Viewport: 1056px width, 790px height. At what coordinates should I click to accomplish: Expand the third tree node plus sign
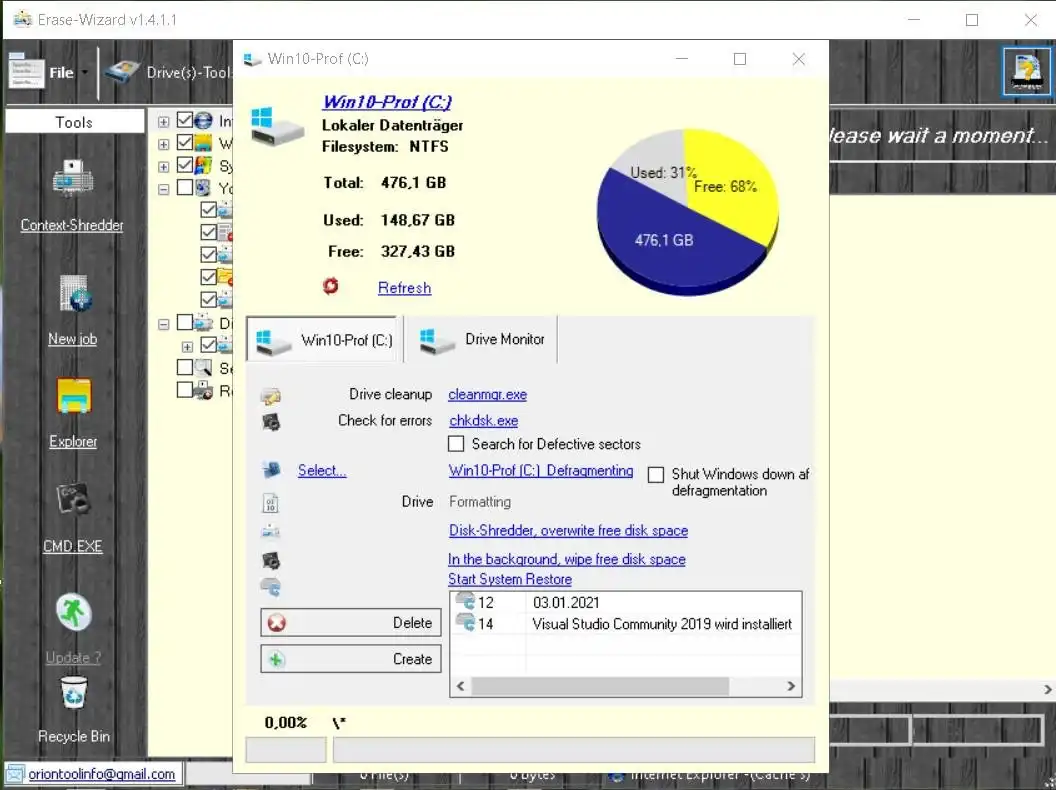pyautogui.click(x=164, y=166)
